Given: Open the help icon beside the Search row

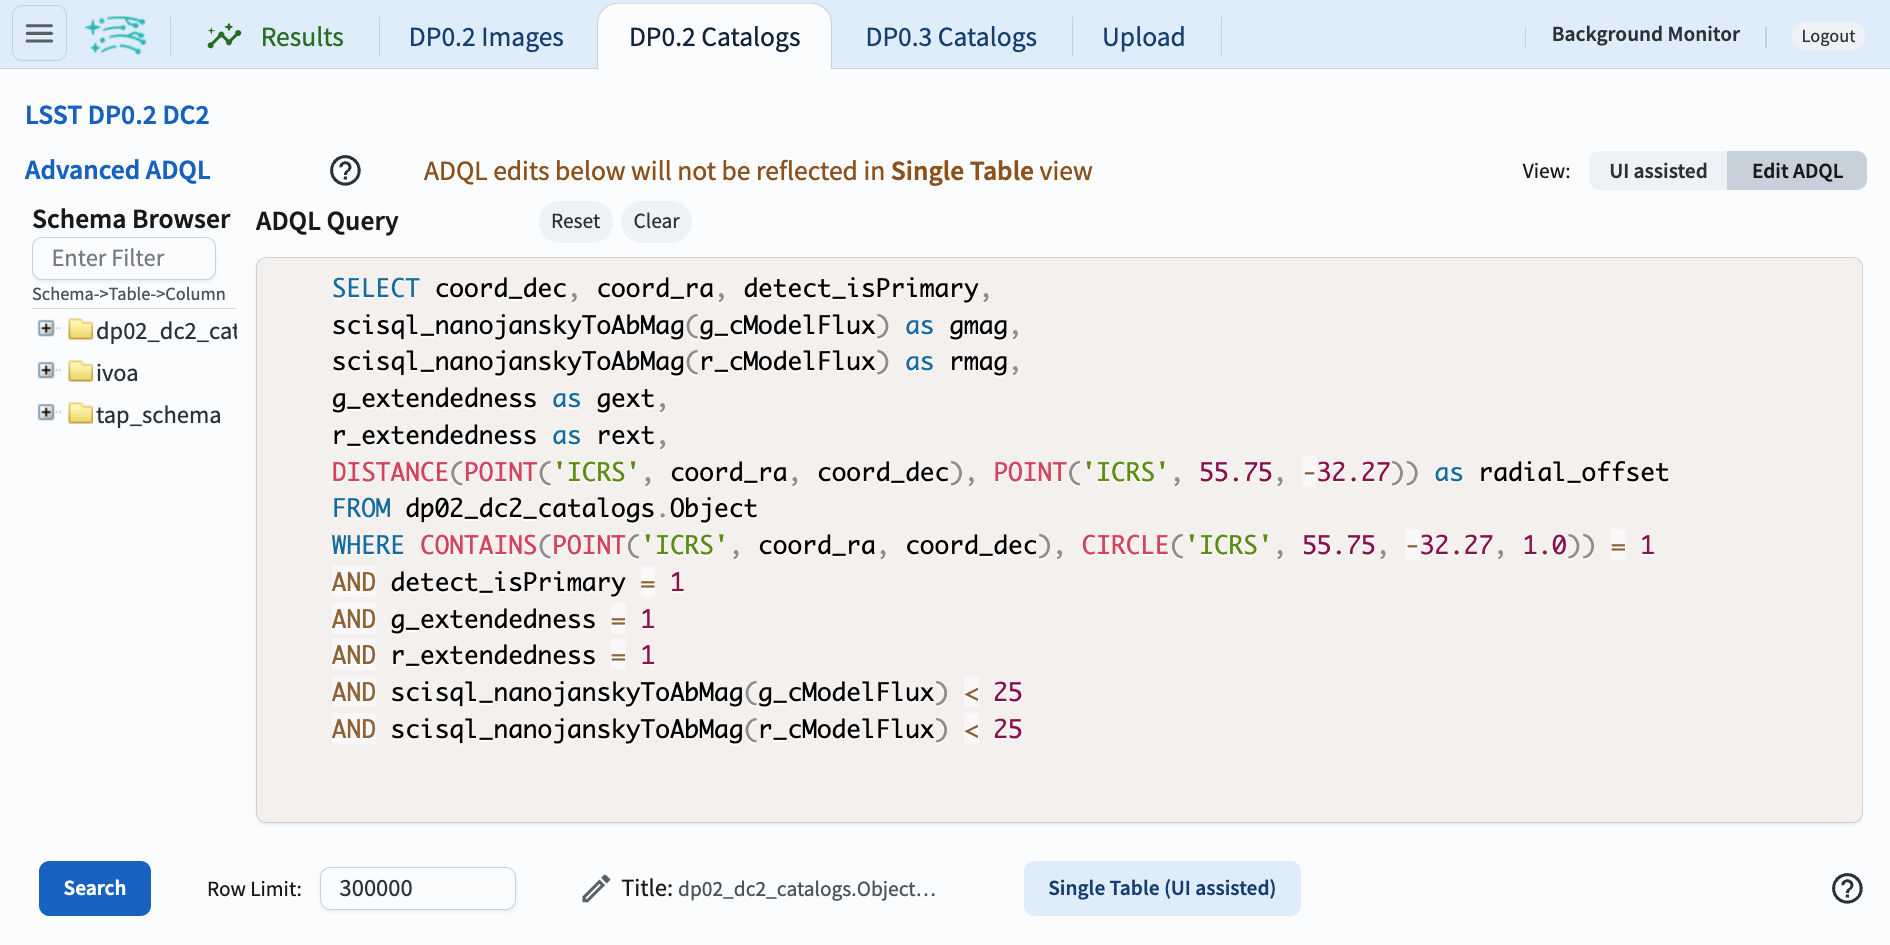Looking at the screenshot, I should click(x=1846, y=888).
